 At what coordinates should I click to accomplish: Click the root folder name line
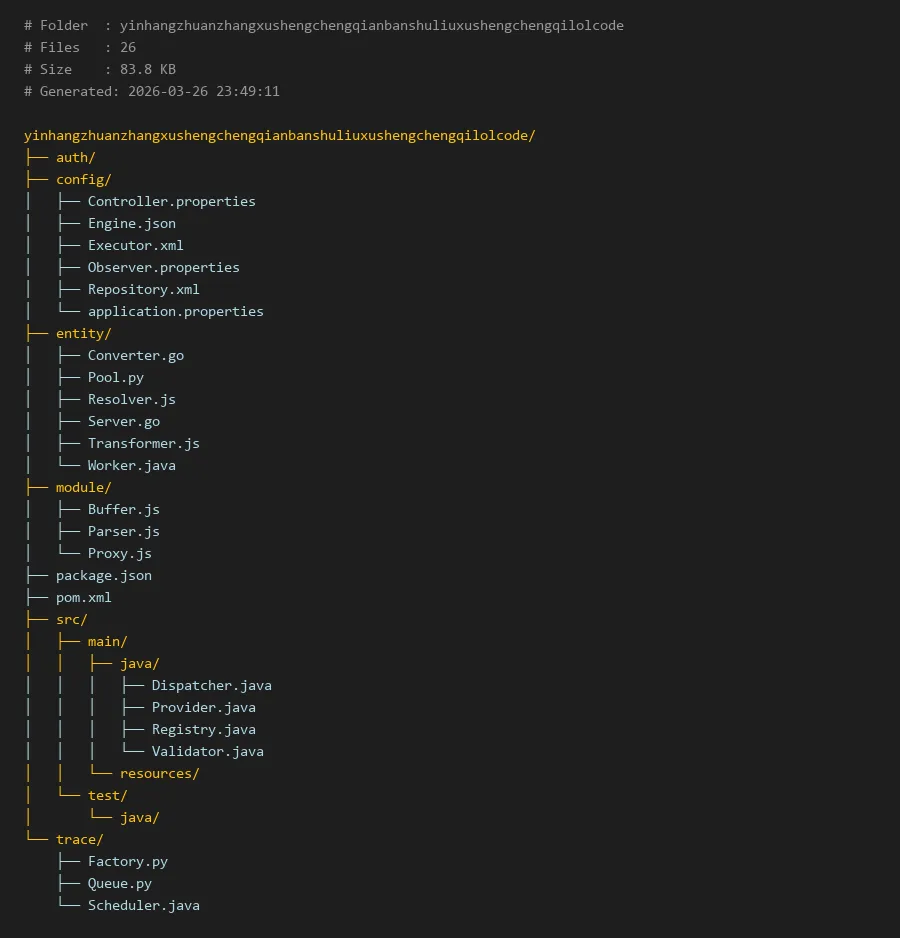(279, 135)
